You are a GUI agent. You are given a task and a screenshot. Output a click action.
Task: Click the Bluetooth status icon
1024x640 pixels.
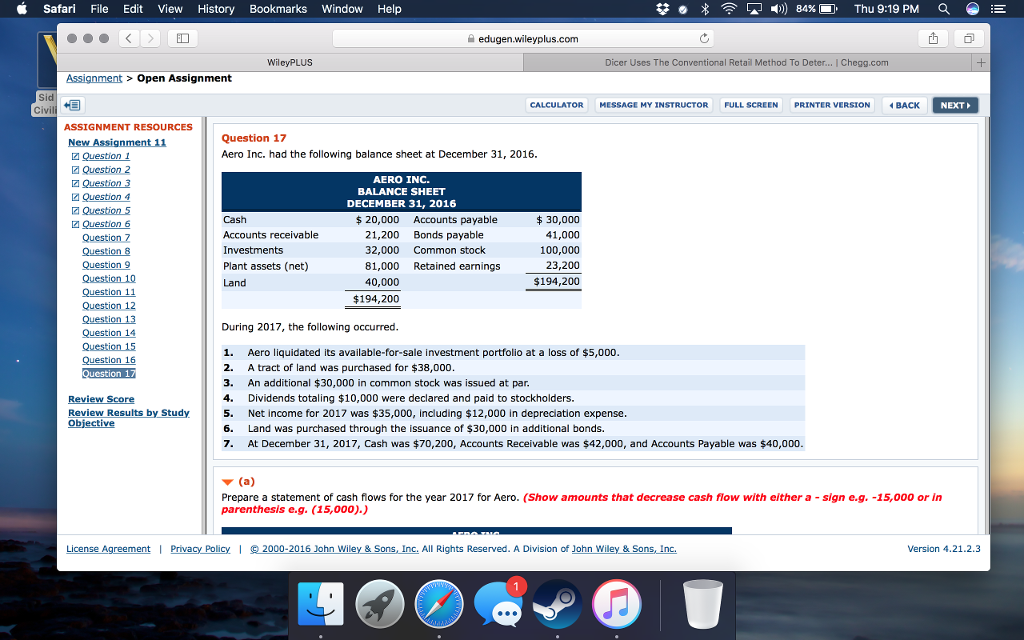[705, 8]
